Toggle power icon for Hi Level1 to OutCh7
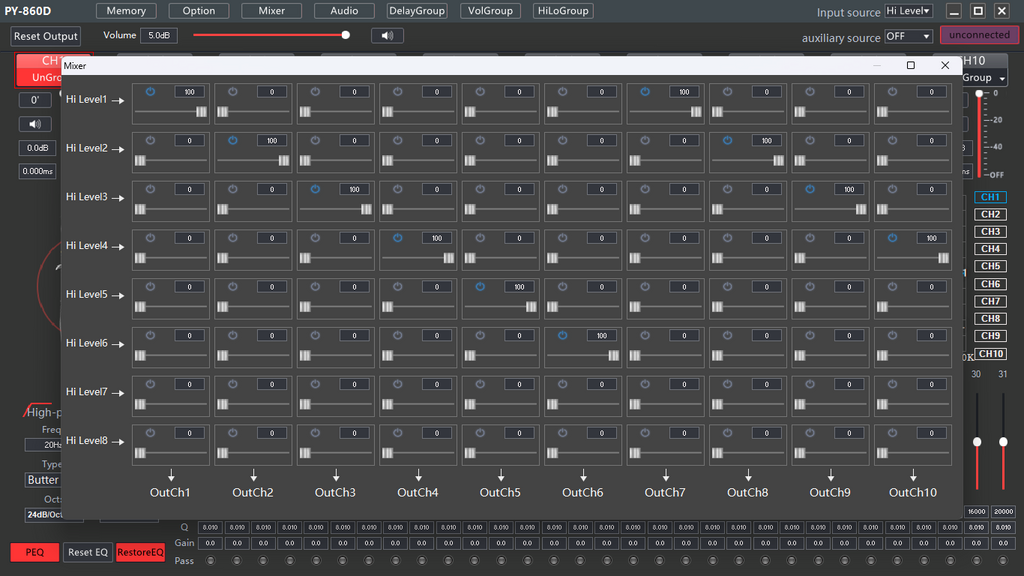Viewport: 1024px width, 576px height. [645, 92]
